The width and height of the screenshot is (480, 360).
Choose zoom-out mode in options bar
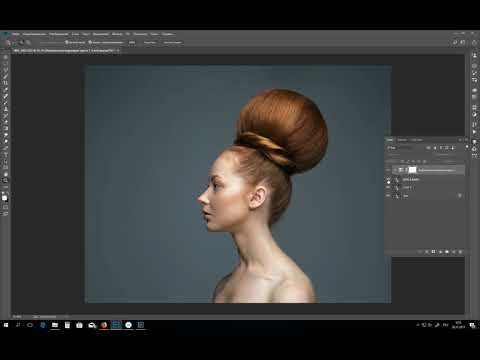(x=28, y=42)
